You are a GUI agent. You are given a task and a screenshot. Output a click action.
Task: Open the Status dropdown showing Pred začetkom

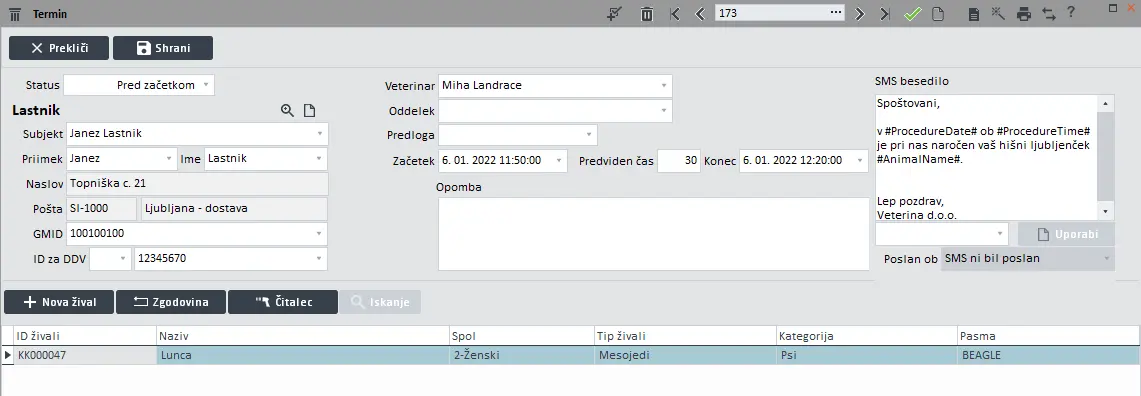click(206, 85)
